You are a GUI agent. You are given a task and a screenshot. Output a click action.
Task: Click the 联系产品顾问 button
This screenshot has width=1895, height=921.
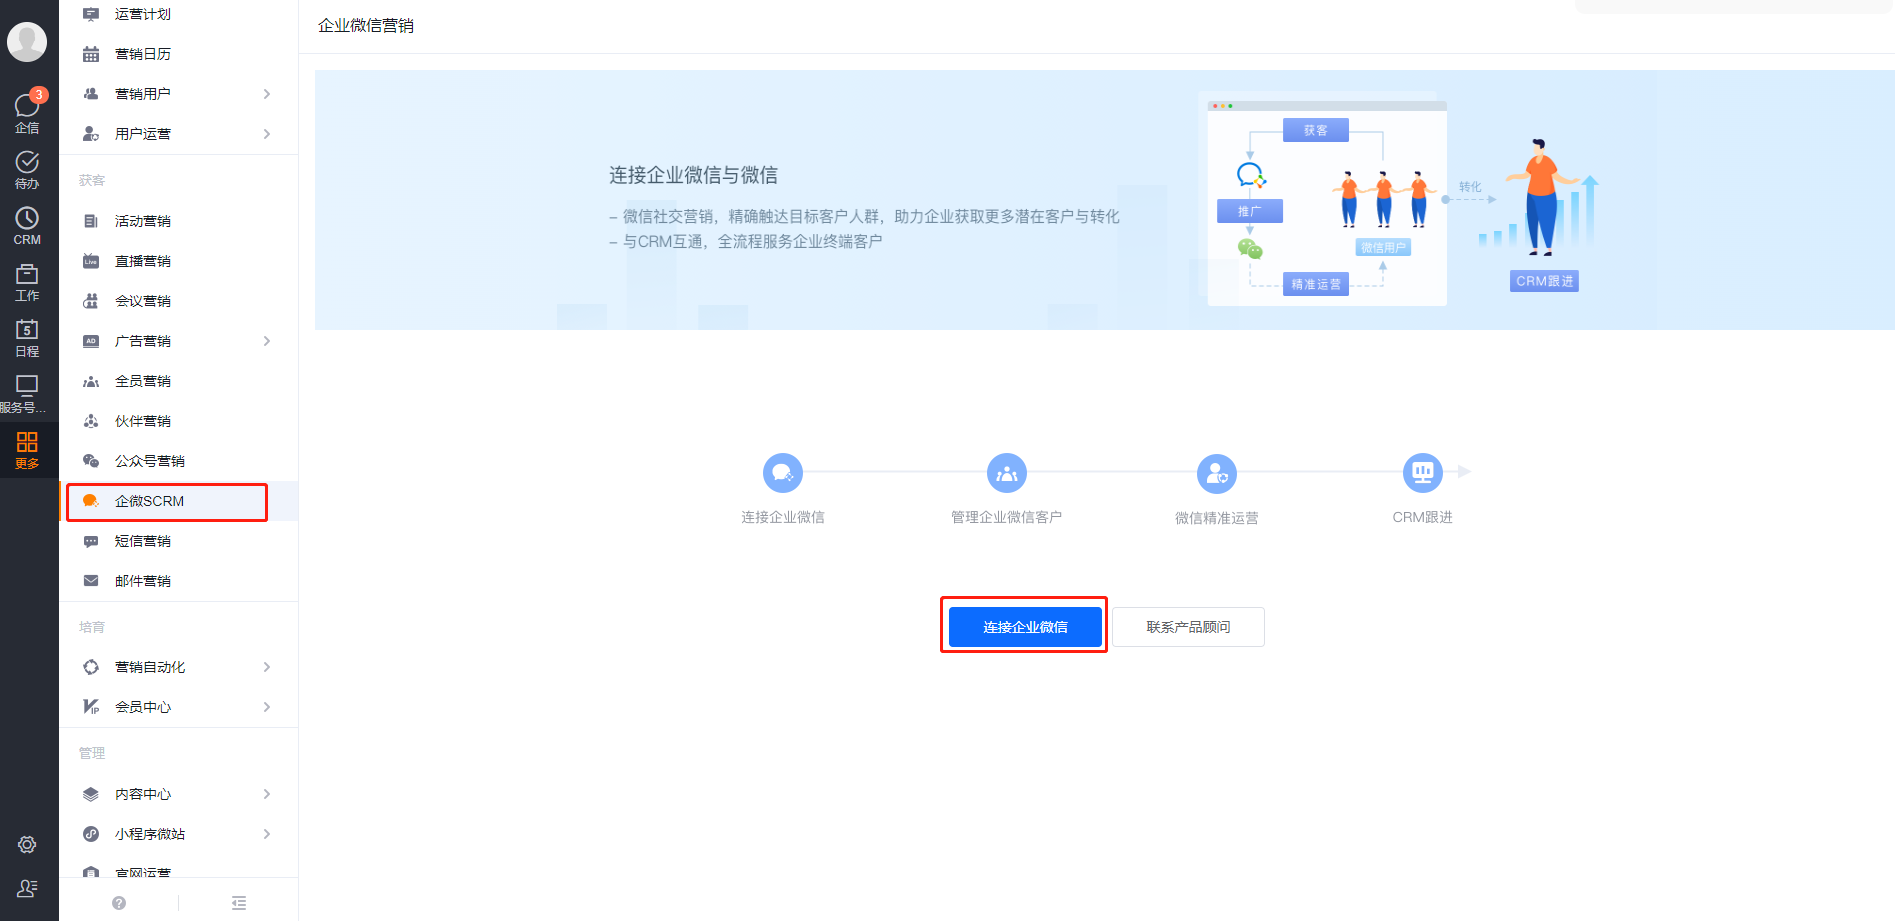pos(1188,627)
